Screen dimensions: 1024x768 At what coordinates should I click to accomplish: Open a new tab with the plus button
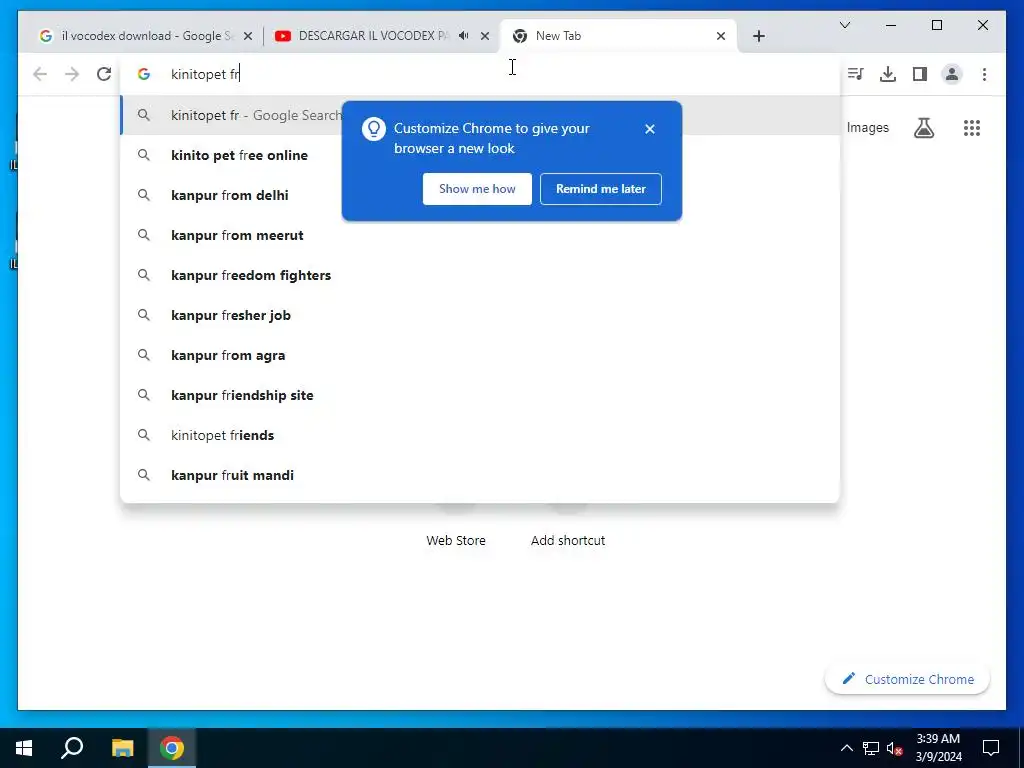(x=758, y=36)
